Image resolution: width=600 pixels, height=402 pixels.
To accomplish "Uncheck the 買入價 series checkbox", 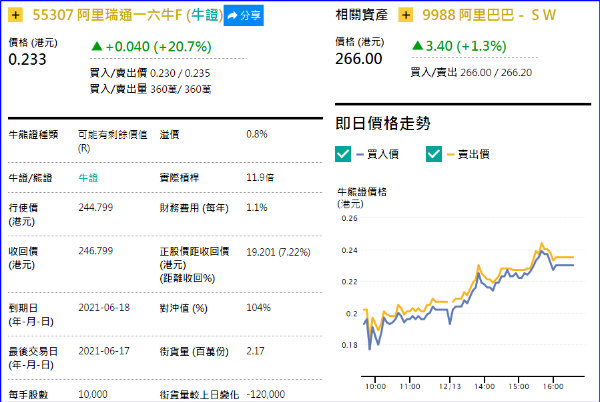I will coord(343,154).
